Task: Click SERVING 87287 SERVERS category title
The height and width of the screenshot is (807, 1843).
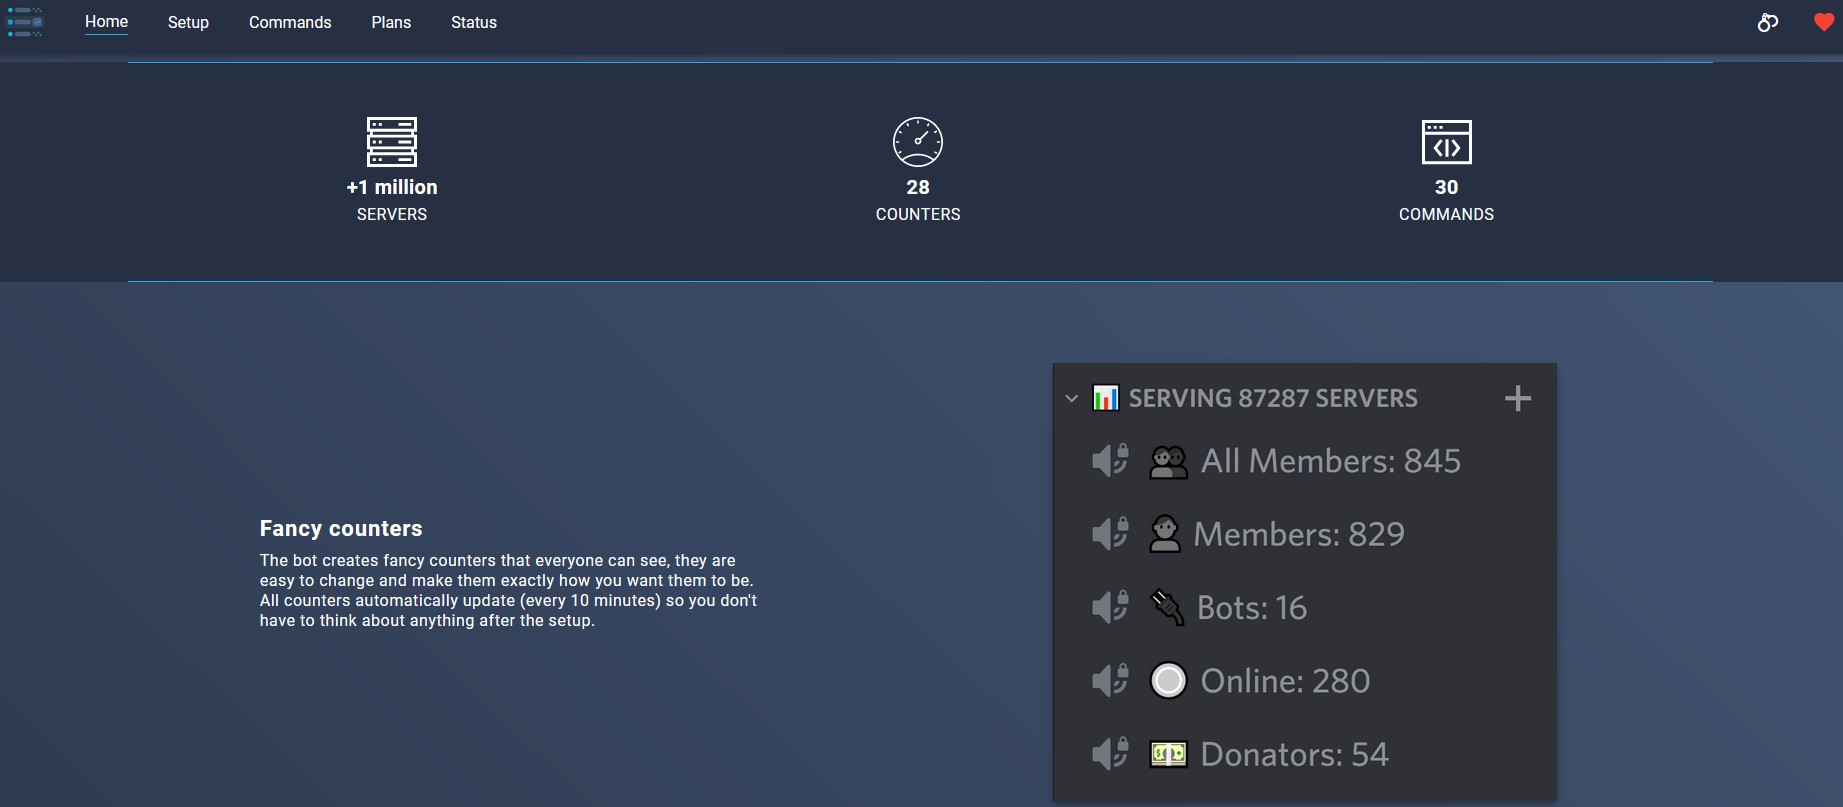Action: coord(1273,398)
